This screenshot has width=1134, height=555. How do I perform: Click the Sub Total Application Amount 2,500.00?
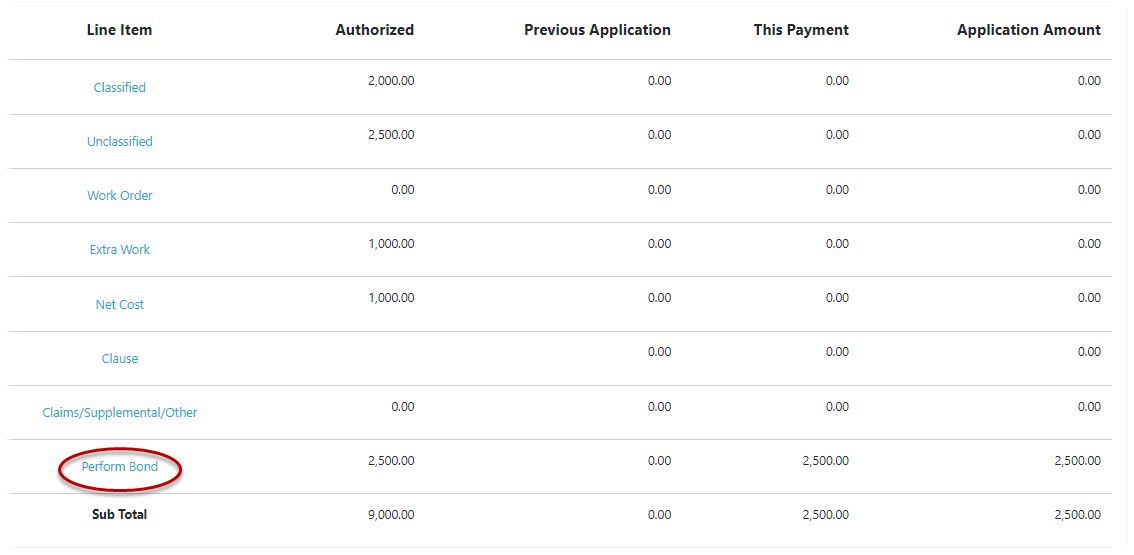tap(1078, 515)
